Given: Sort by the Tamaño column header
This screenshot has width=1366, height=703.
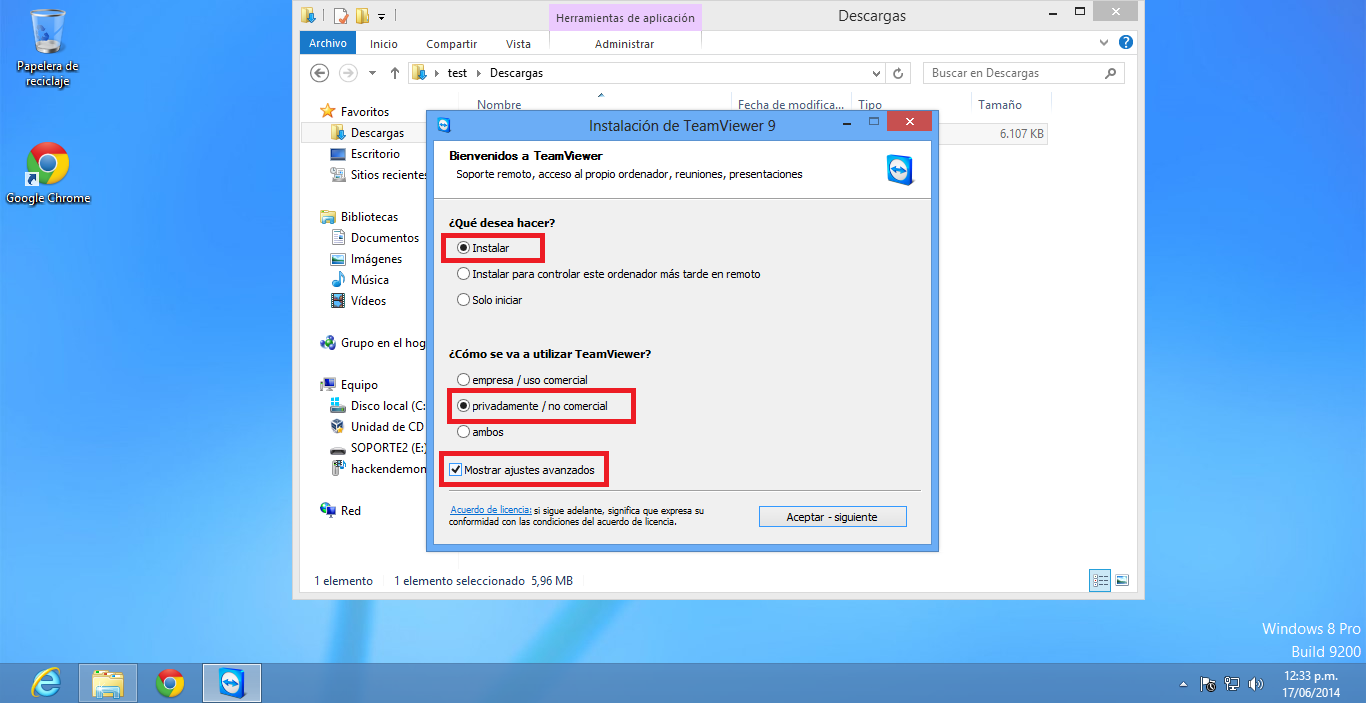Looking at the screenshot, I should click(1000, 104).
